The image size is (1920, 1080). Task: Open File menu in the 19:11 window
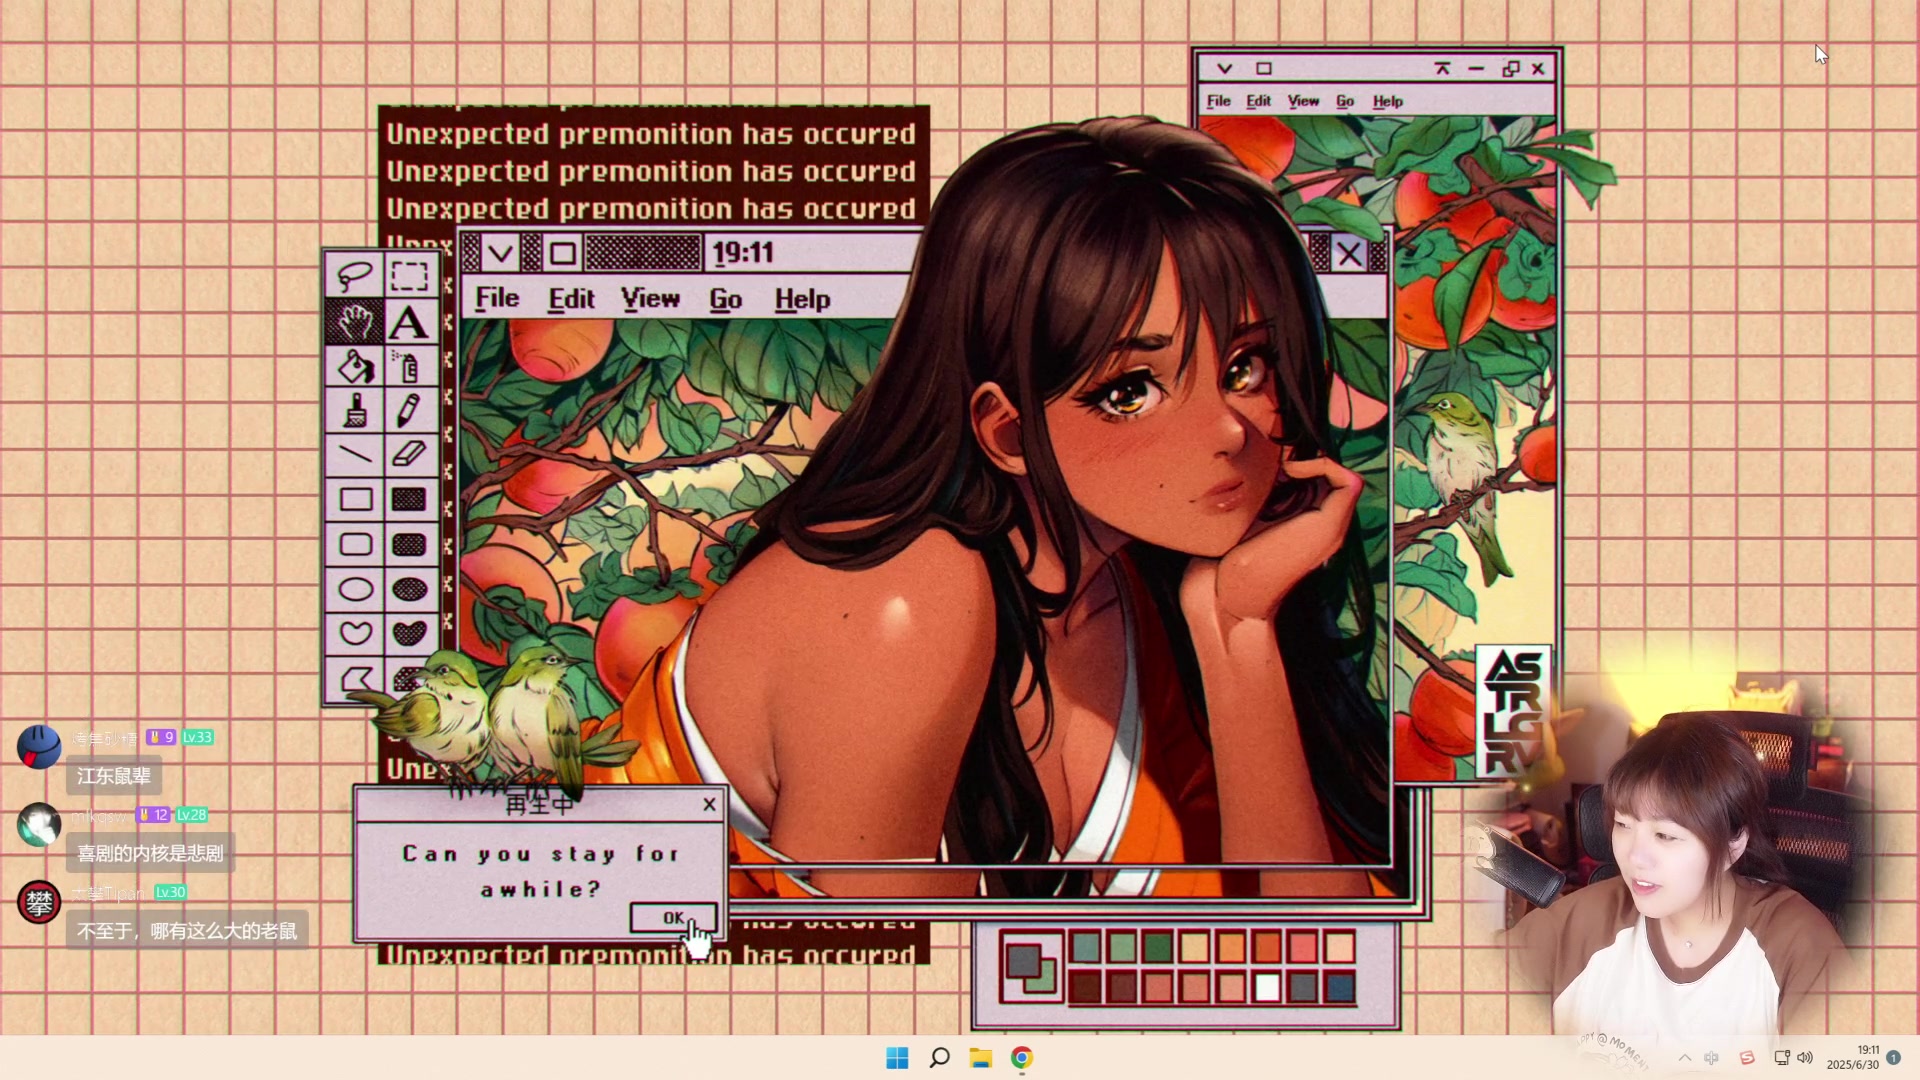coord(497,299)
